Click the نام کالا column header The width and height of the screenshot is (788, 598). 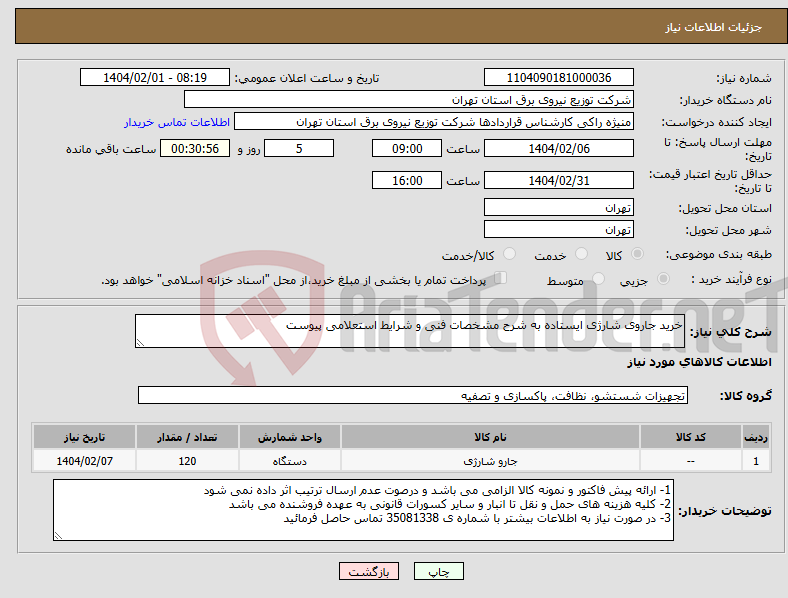click(x=490, y=437)
